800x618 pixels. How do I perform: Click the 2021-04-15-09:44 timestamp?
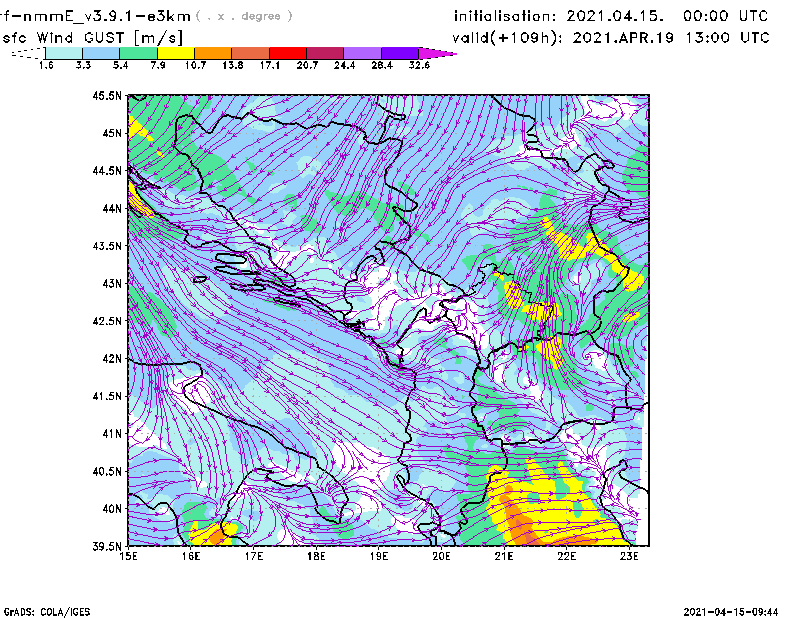coord(731,612)
